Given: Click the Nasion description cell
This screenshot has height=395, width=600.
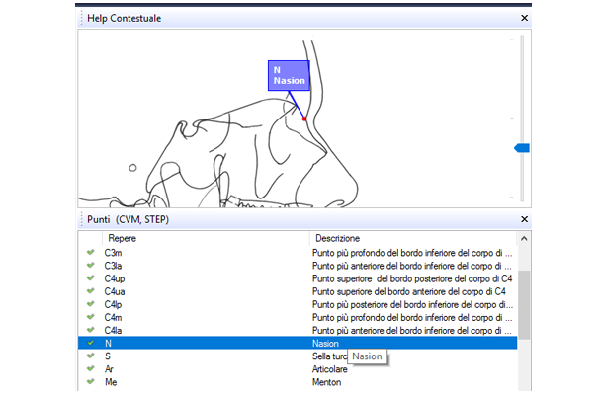Looking at the screenshot, I should (x=325, y=344).
